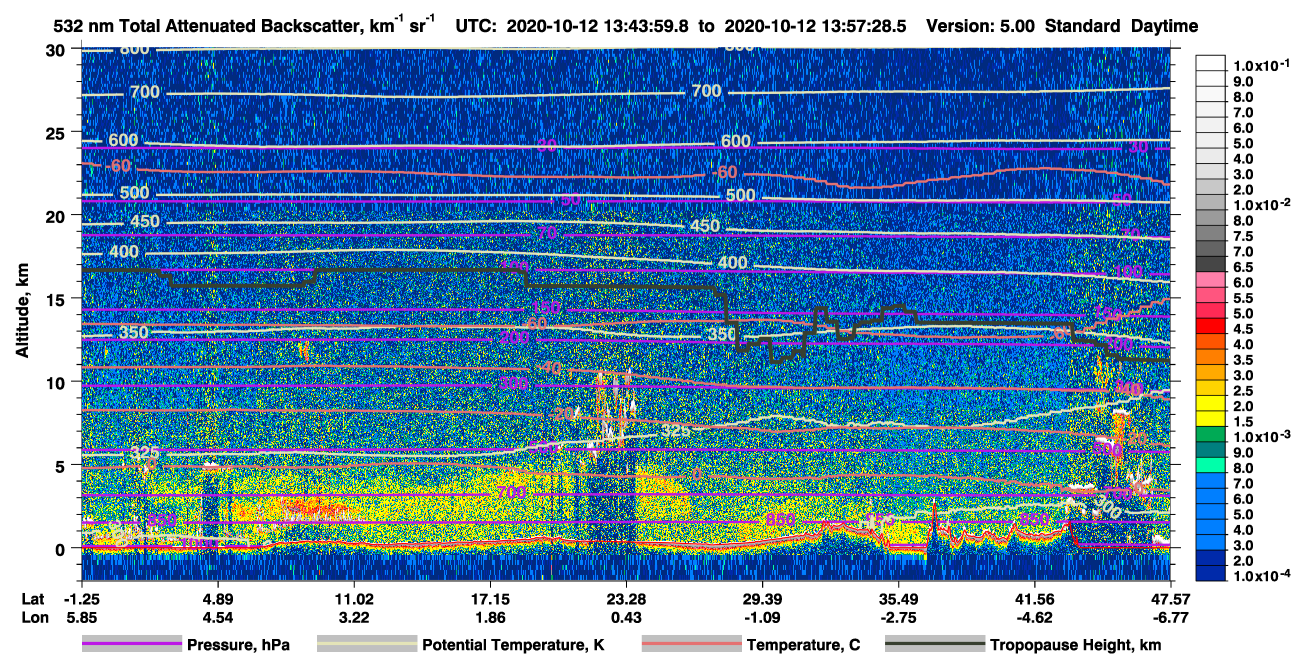Image resolution: width=1300 pixels, height=667 pixels.
Task: Click the longitude value -1.09
Action: [762, 617]
